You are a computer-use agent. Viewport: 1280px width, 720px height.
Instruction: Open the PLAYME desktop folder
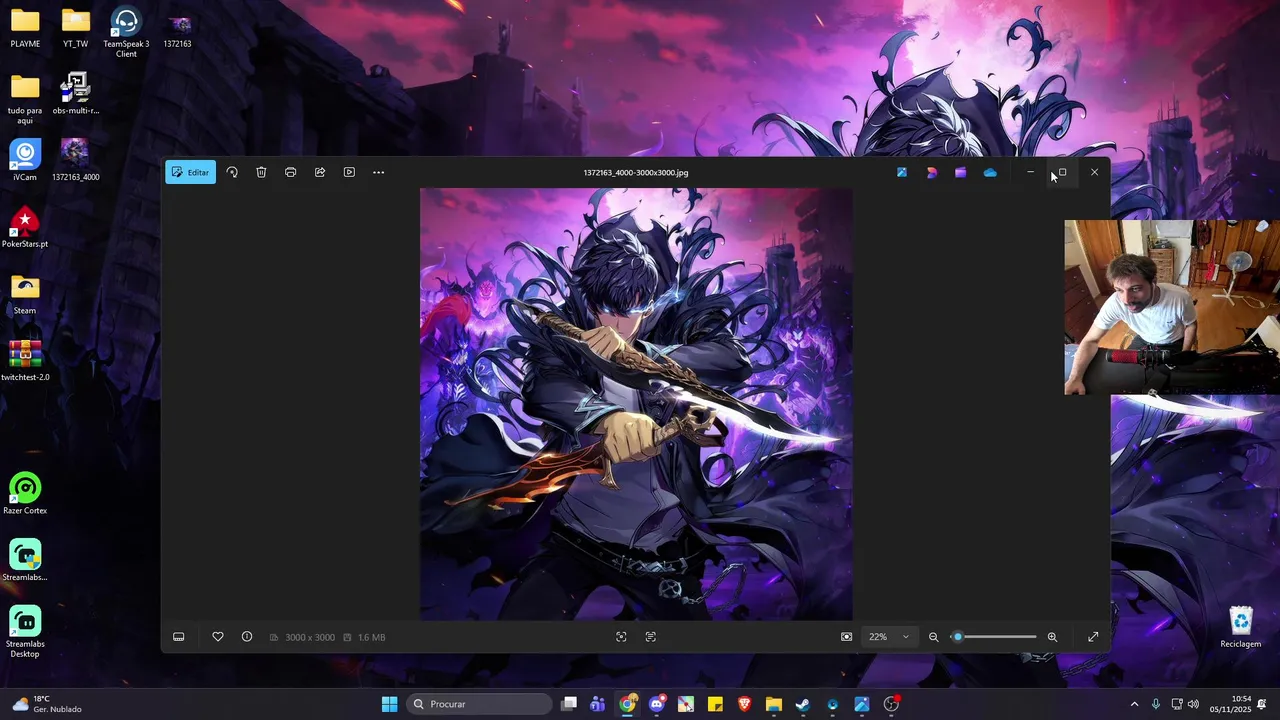click(25, 28)
